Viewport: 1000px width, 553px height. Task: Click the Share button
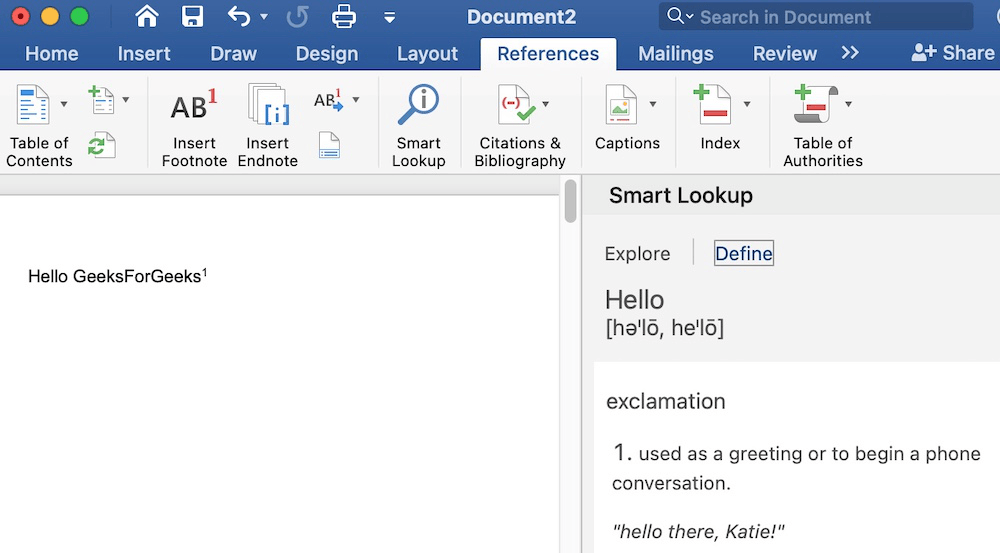pyautogui.click(x=953, y=53)
